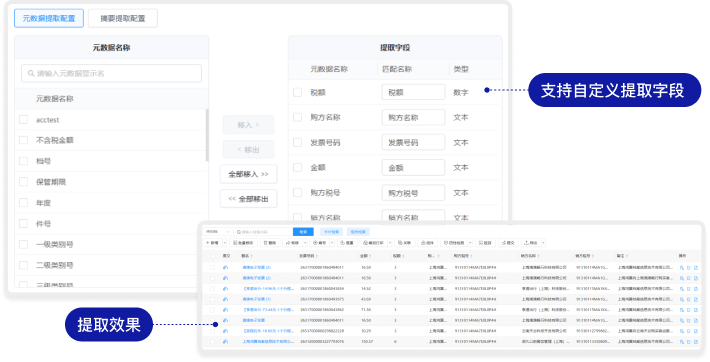Click the middle edit icon in the 43.69 row
The height and width of the screenshot is (362, 710).
pyautogui.click(x=689, y=299)
